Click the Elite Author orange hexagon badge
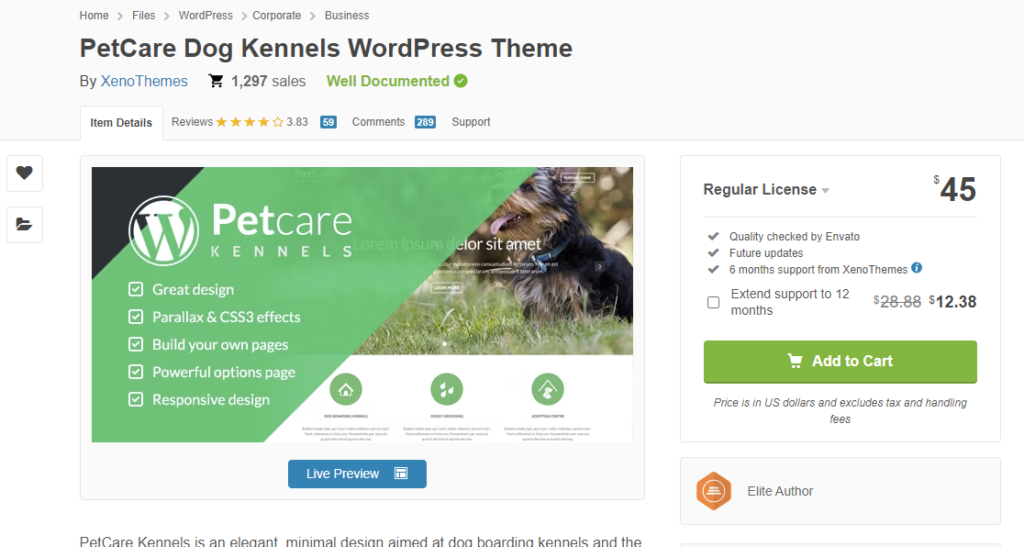1024x547 pixels. pos(713,491)
